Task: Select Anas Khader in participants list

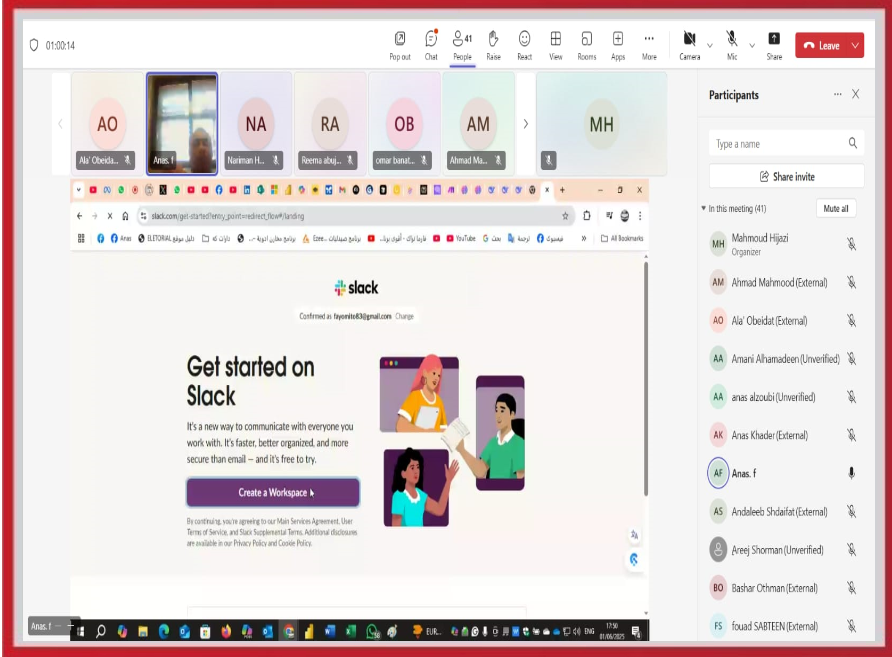Action: [x=782, y=435]
